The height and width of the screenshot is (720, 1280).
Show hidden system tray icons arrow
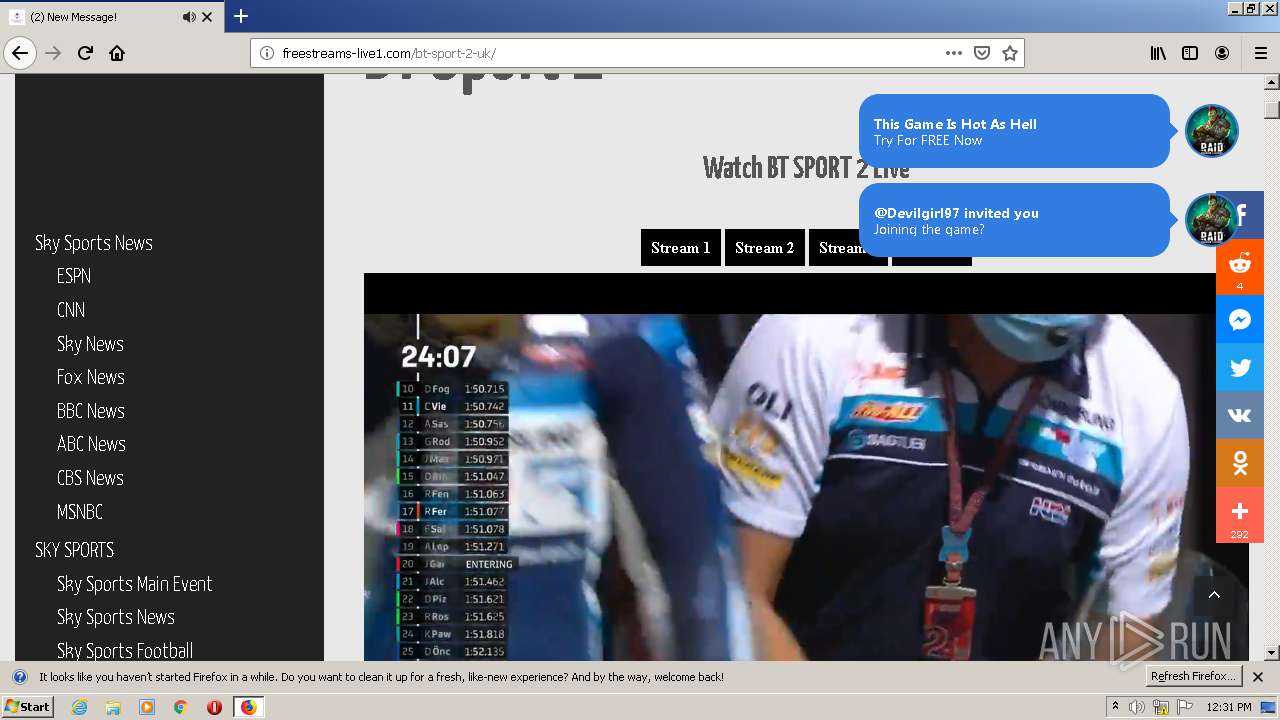[x=1115, y=707]
